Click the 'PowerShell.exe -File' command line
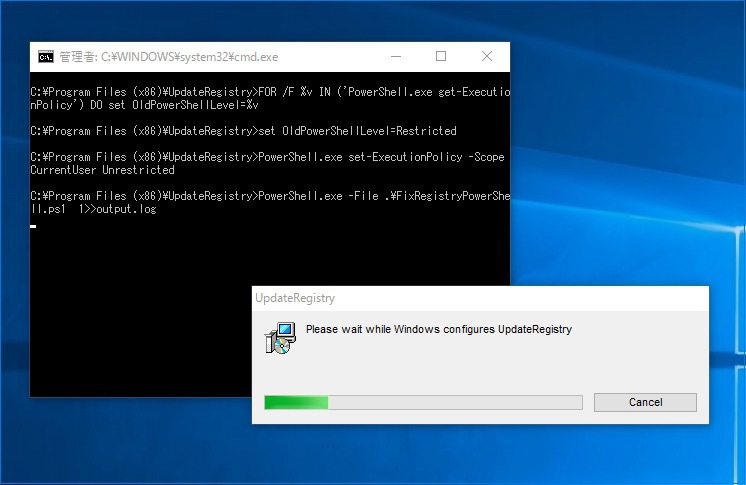Image resolution: width=746 pixels, height=485 pixels. coord(270,202)
